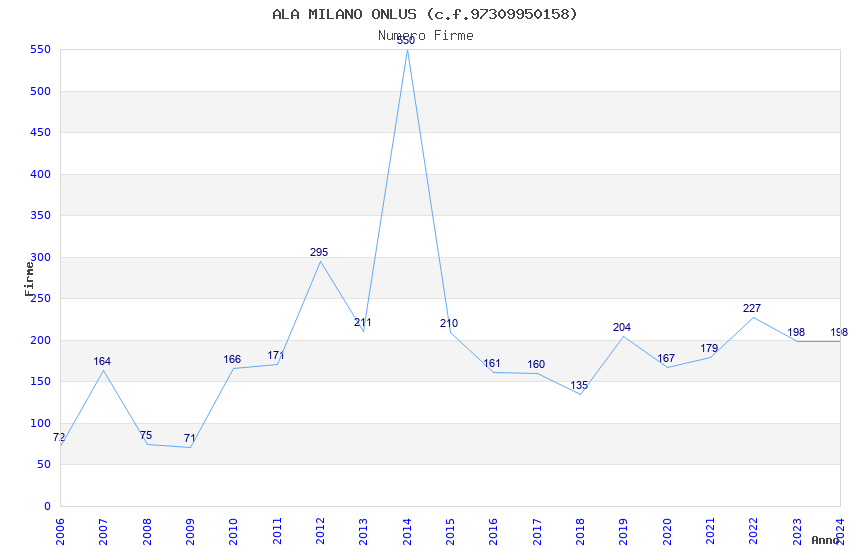The height and width of the screenshot is (550, 850).
Task: Click the 300 y-axis tick label
Action: (41, 257)
